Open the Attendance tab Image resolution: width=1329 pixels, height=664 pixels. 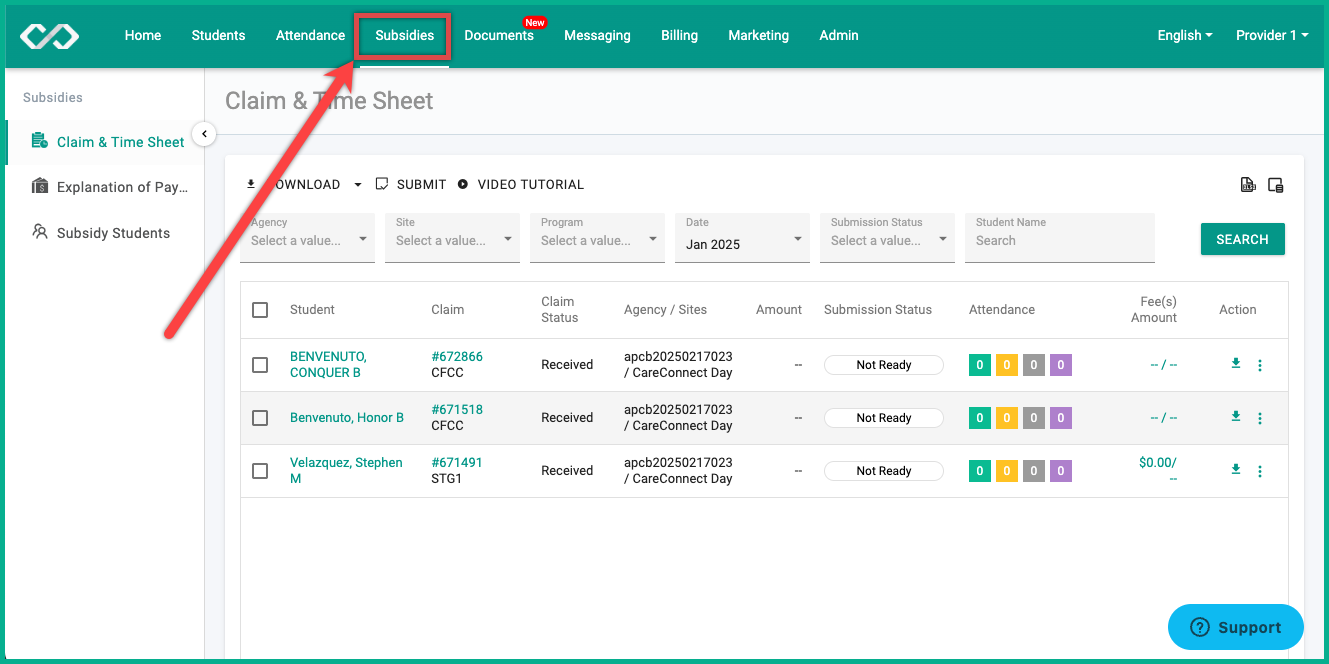point(310,35)
